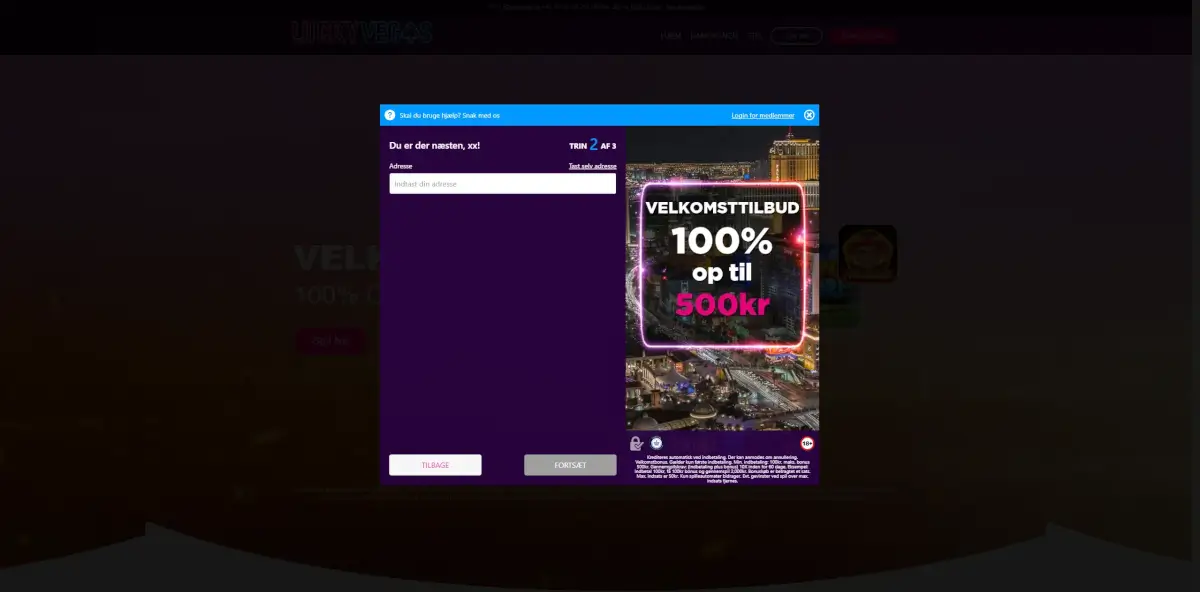Click the dimmed Lucky Vegas logo

(x=362, y=34)
